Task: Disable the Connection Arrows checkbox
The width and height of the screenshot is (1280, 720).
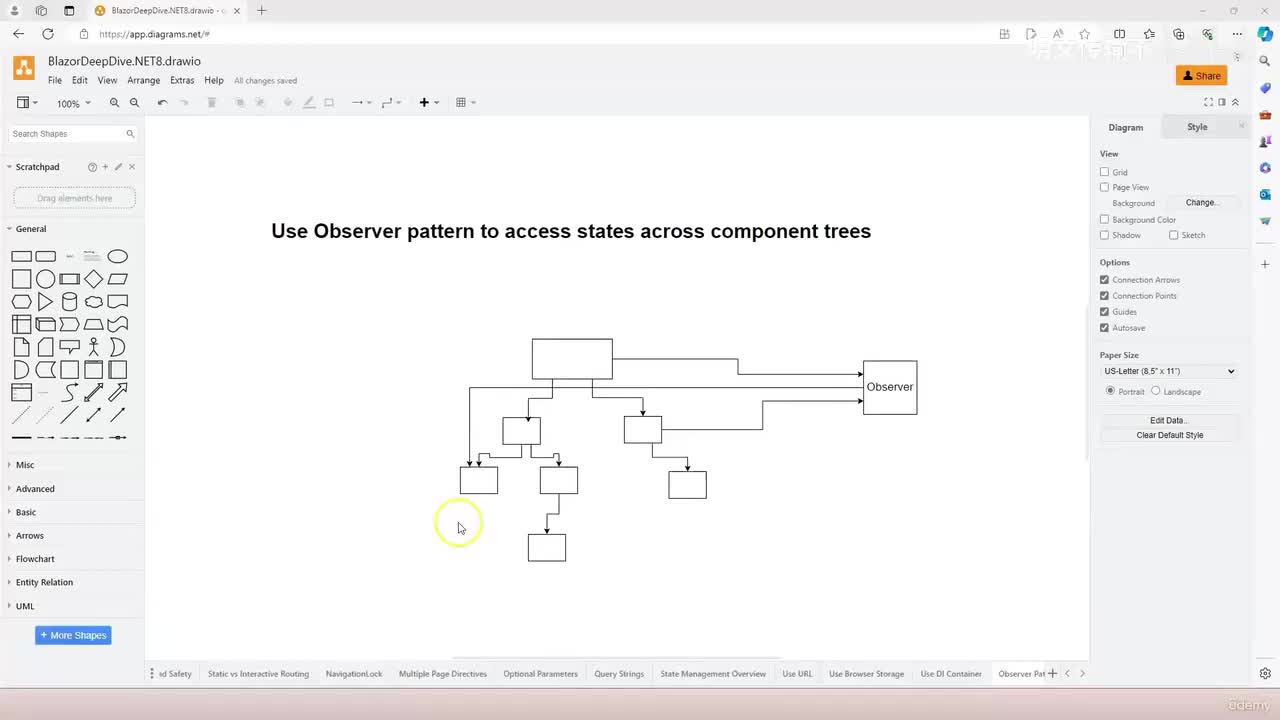Action: click(x=1105, y=280)
